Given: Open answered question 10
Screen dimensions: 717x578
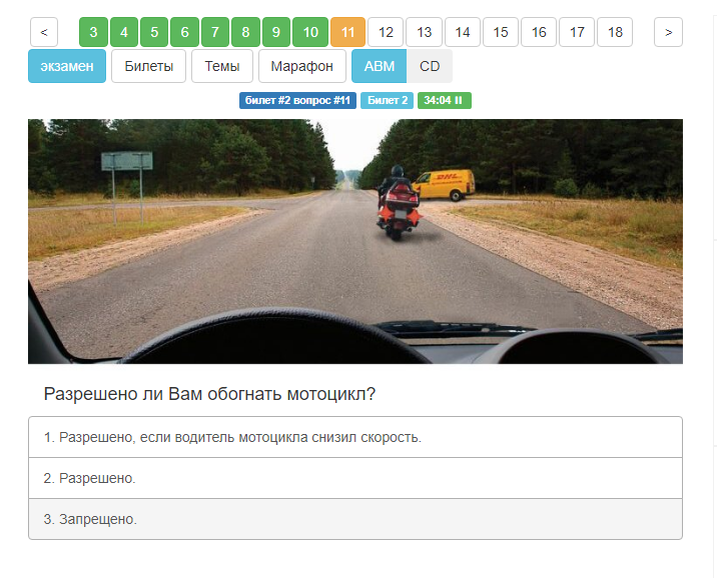Looking at the screenshot, I should [310, 32].
